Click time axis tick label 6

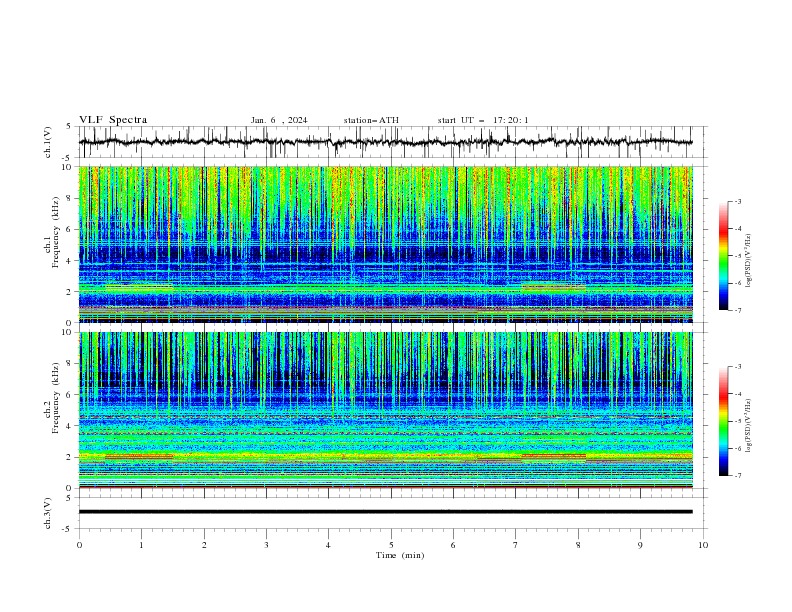[x=453, y=545]
